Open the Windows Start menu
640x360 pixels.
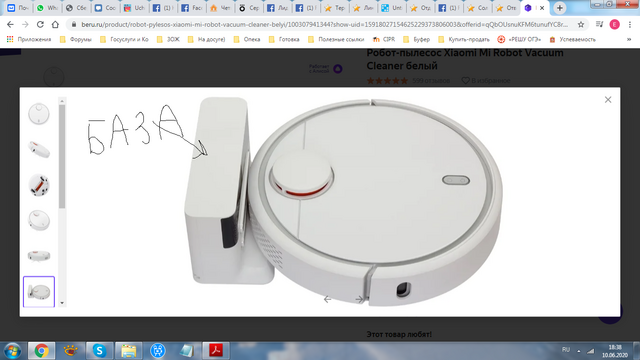[12, 351]
